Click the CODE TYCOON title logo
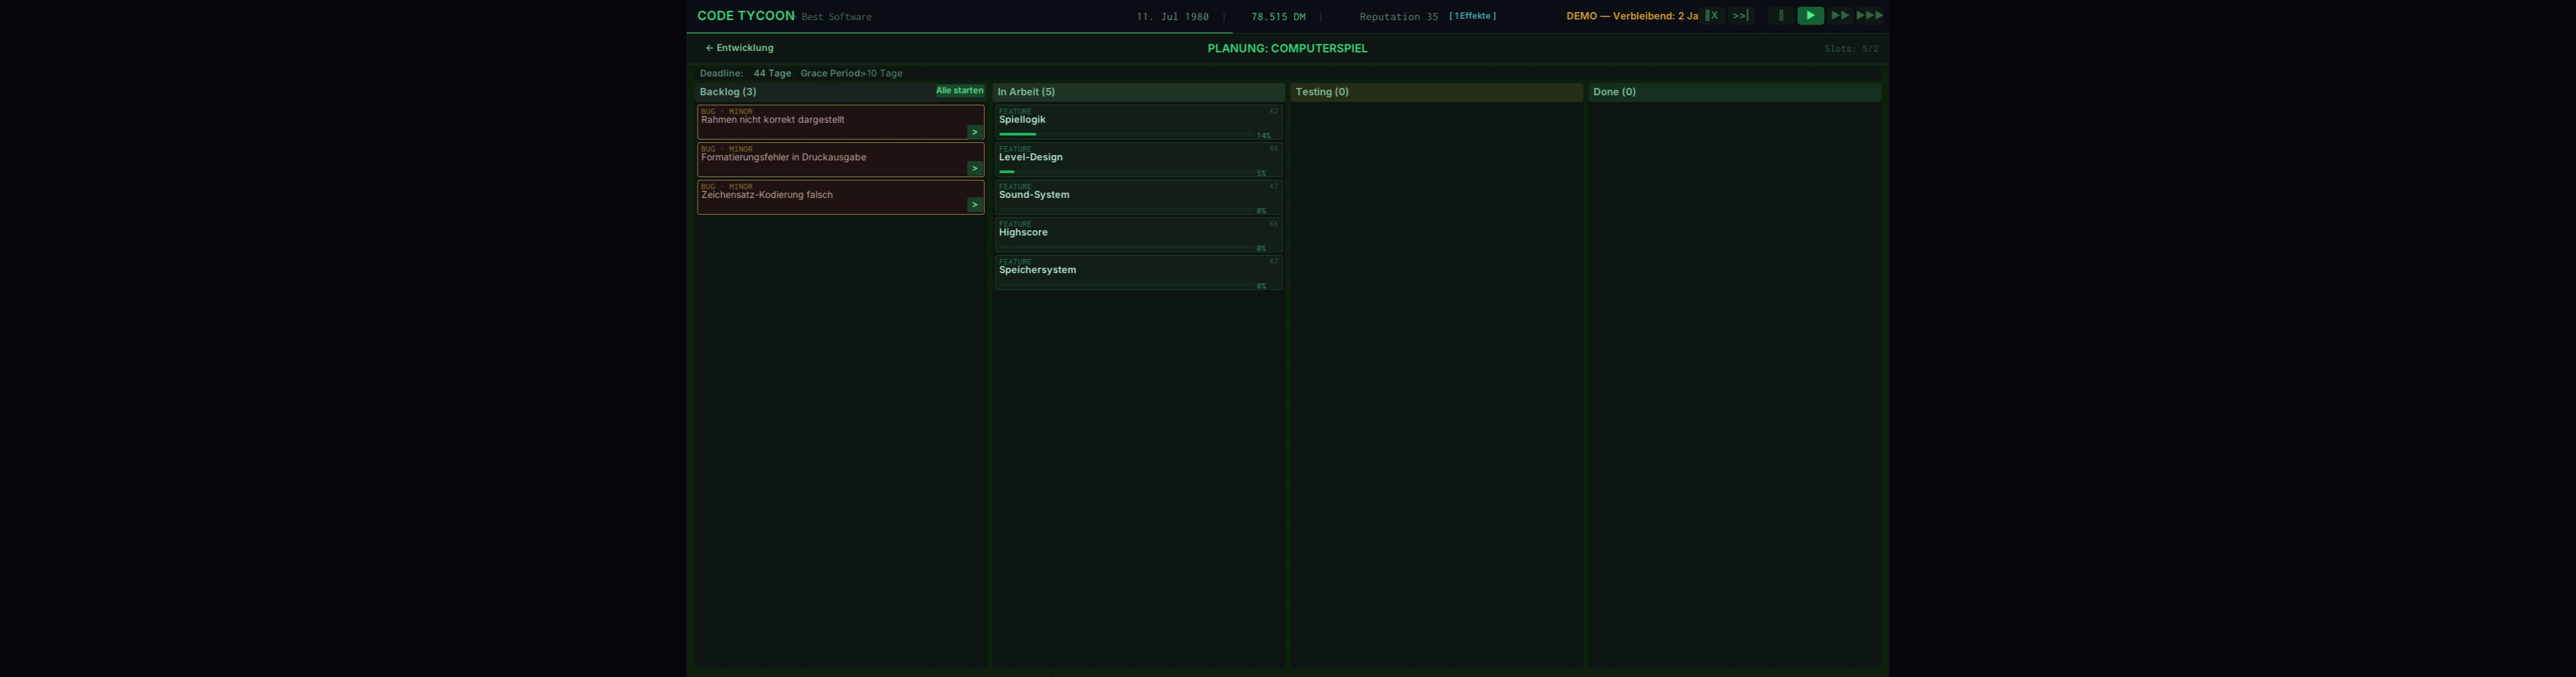The height and width of the screenshot is (677, 2576). [x=745, y=16]
